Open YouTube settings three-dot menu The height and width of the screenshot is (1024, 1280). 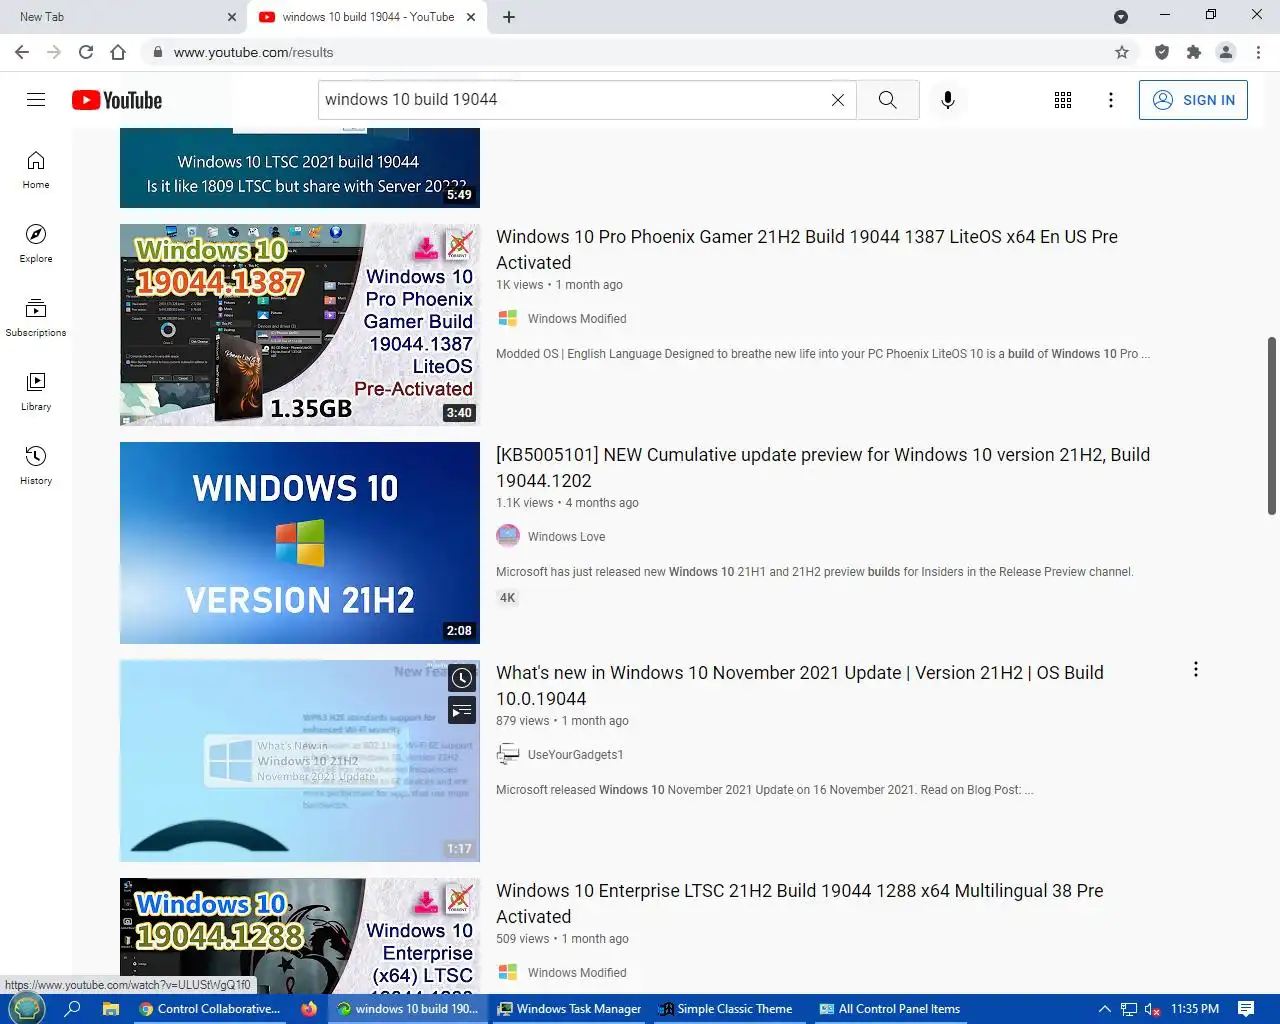(x=1111, y=100)
